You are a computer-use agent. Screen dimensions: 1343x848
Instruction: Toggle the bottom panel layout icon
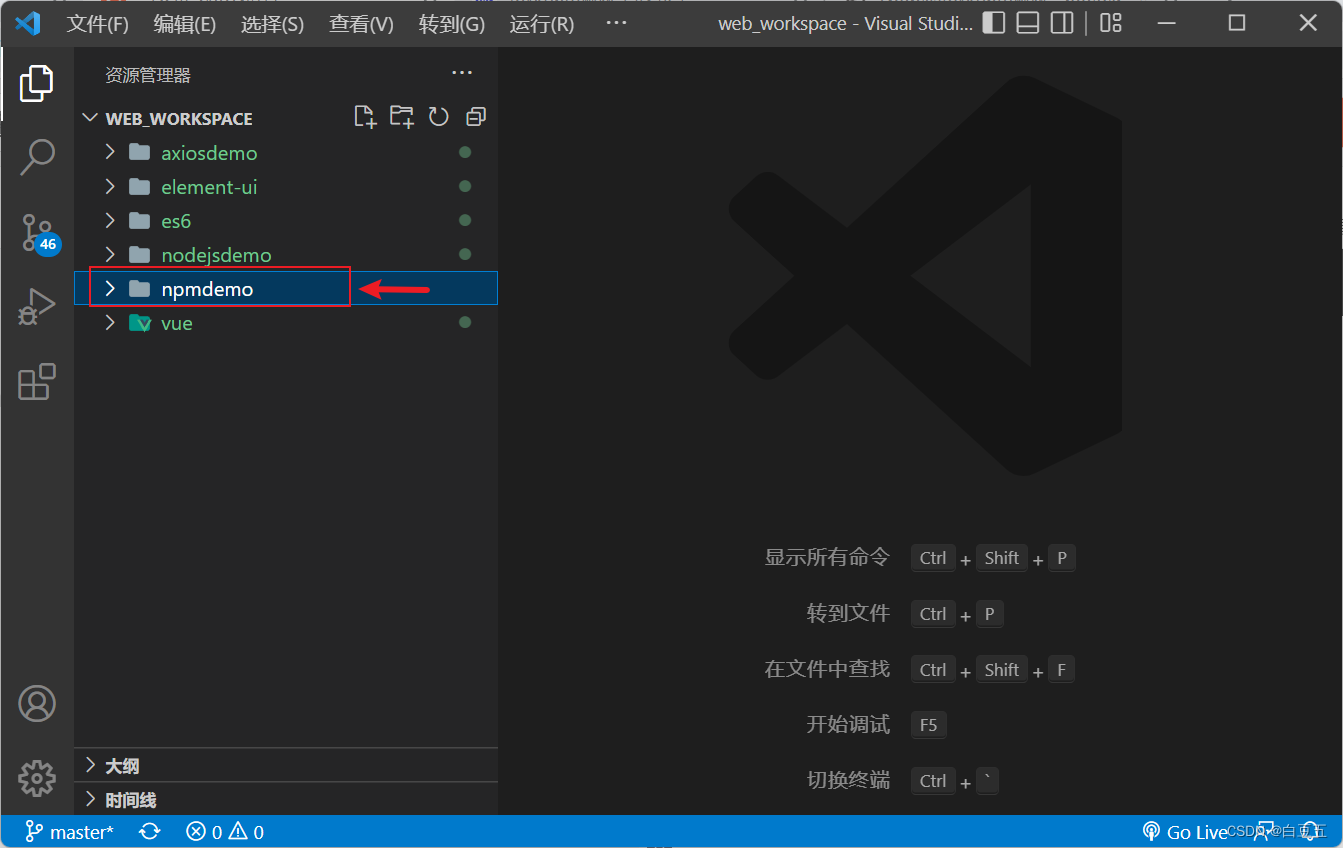click(1028, 23)
